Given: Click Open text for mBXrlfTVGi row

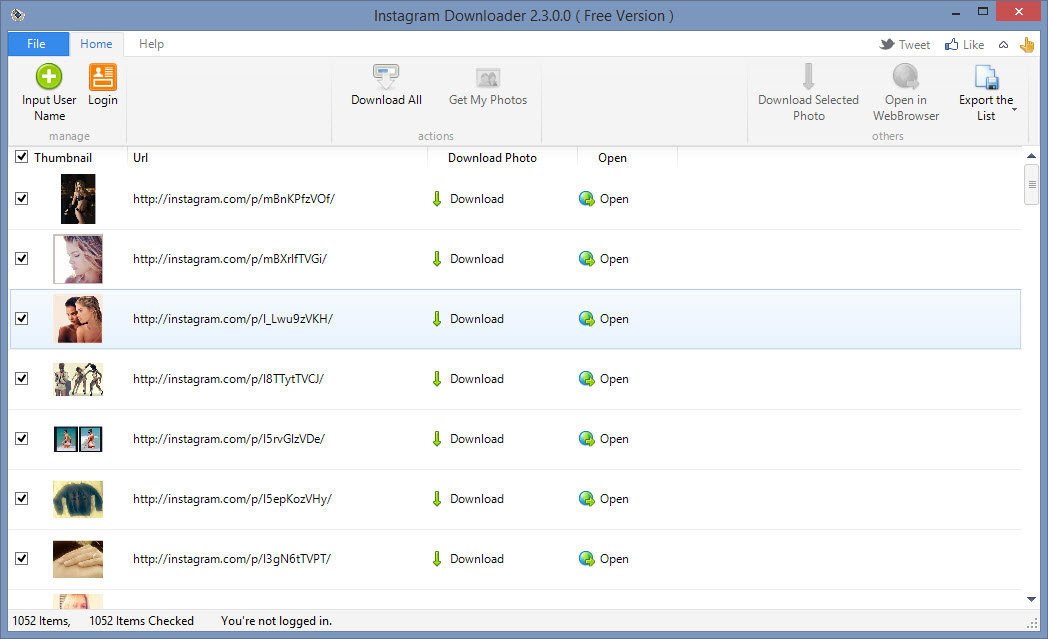Looking at the screenshot, I should pos(614,259).
